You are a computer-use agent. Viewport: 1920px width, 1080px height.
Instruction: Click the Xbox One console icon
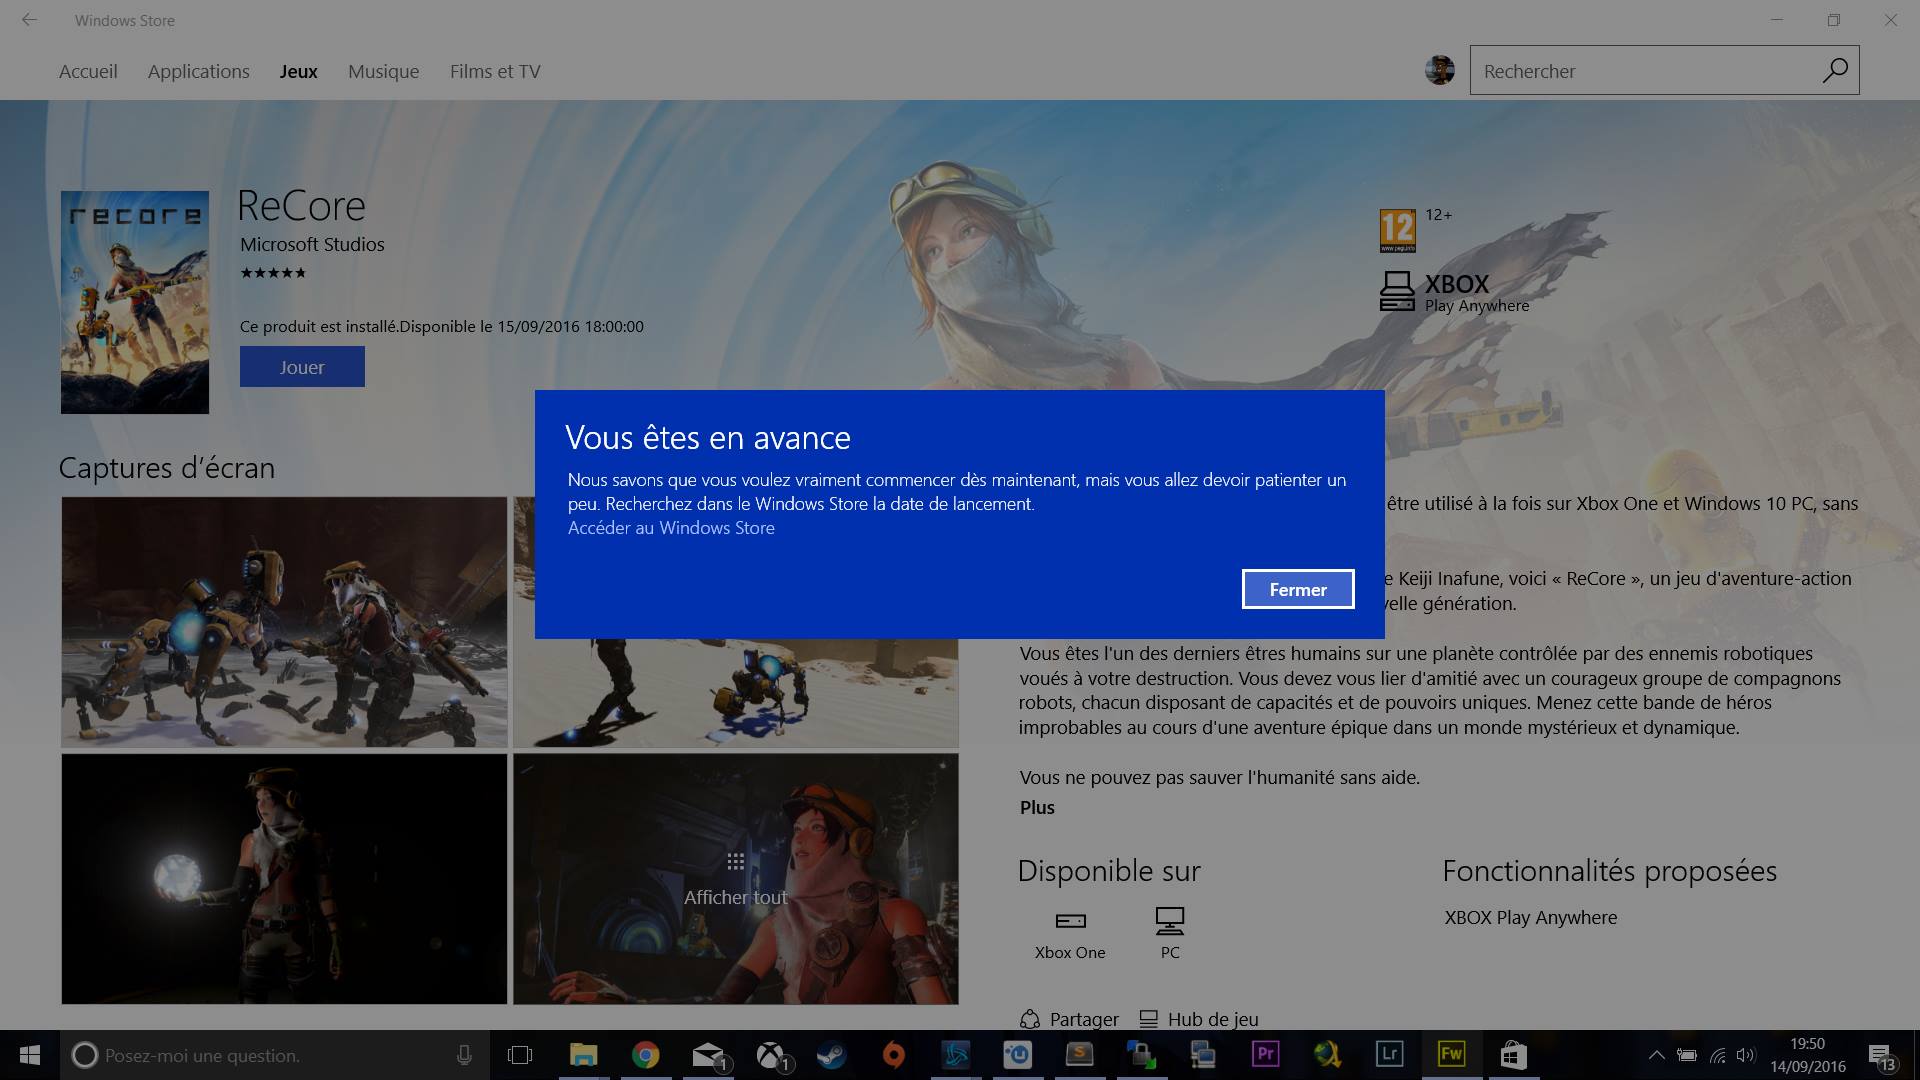point(1070,920)
